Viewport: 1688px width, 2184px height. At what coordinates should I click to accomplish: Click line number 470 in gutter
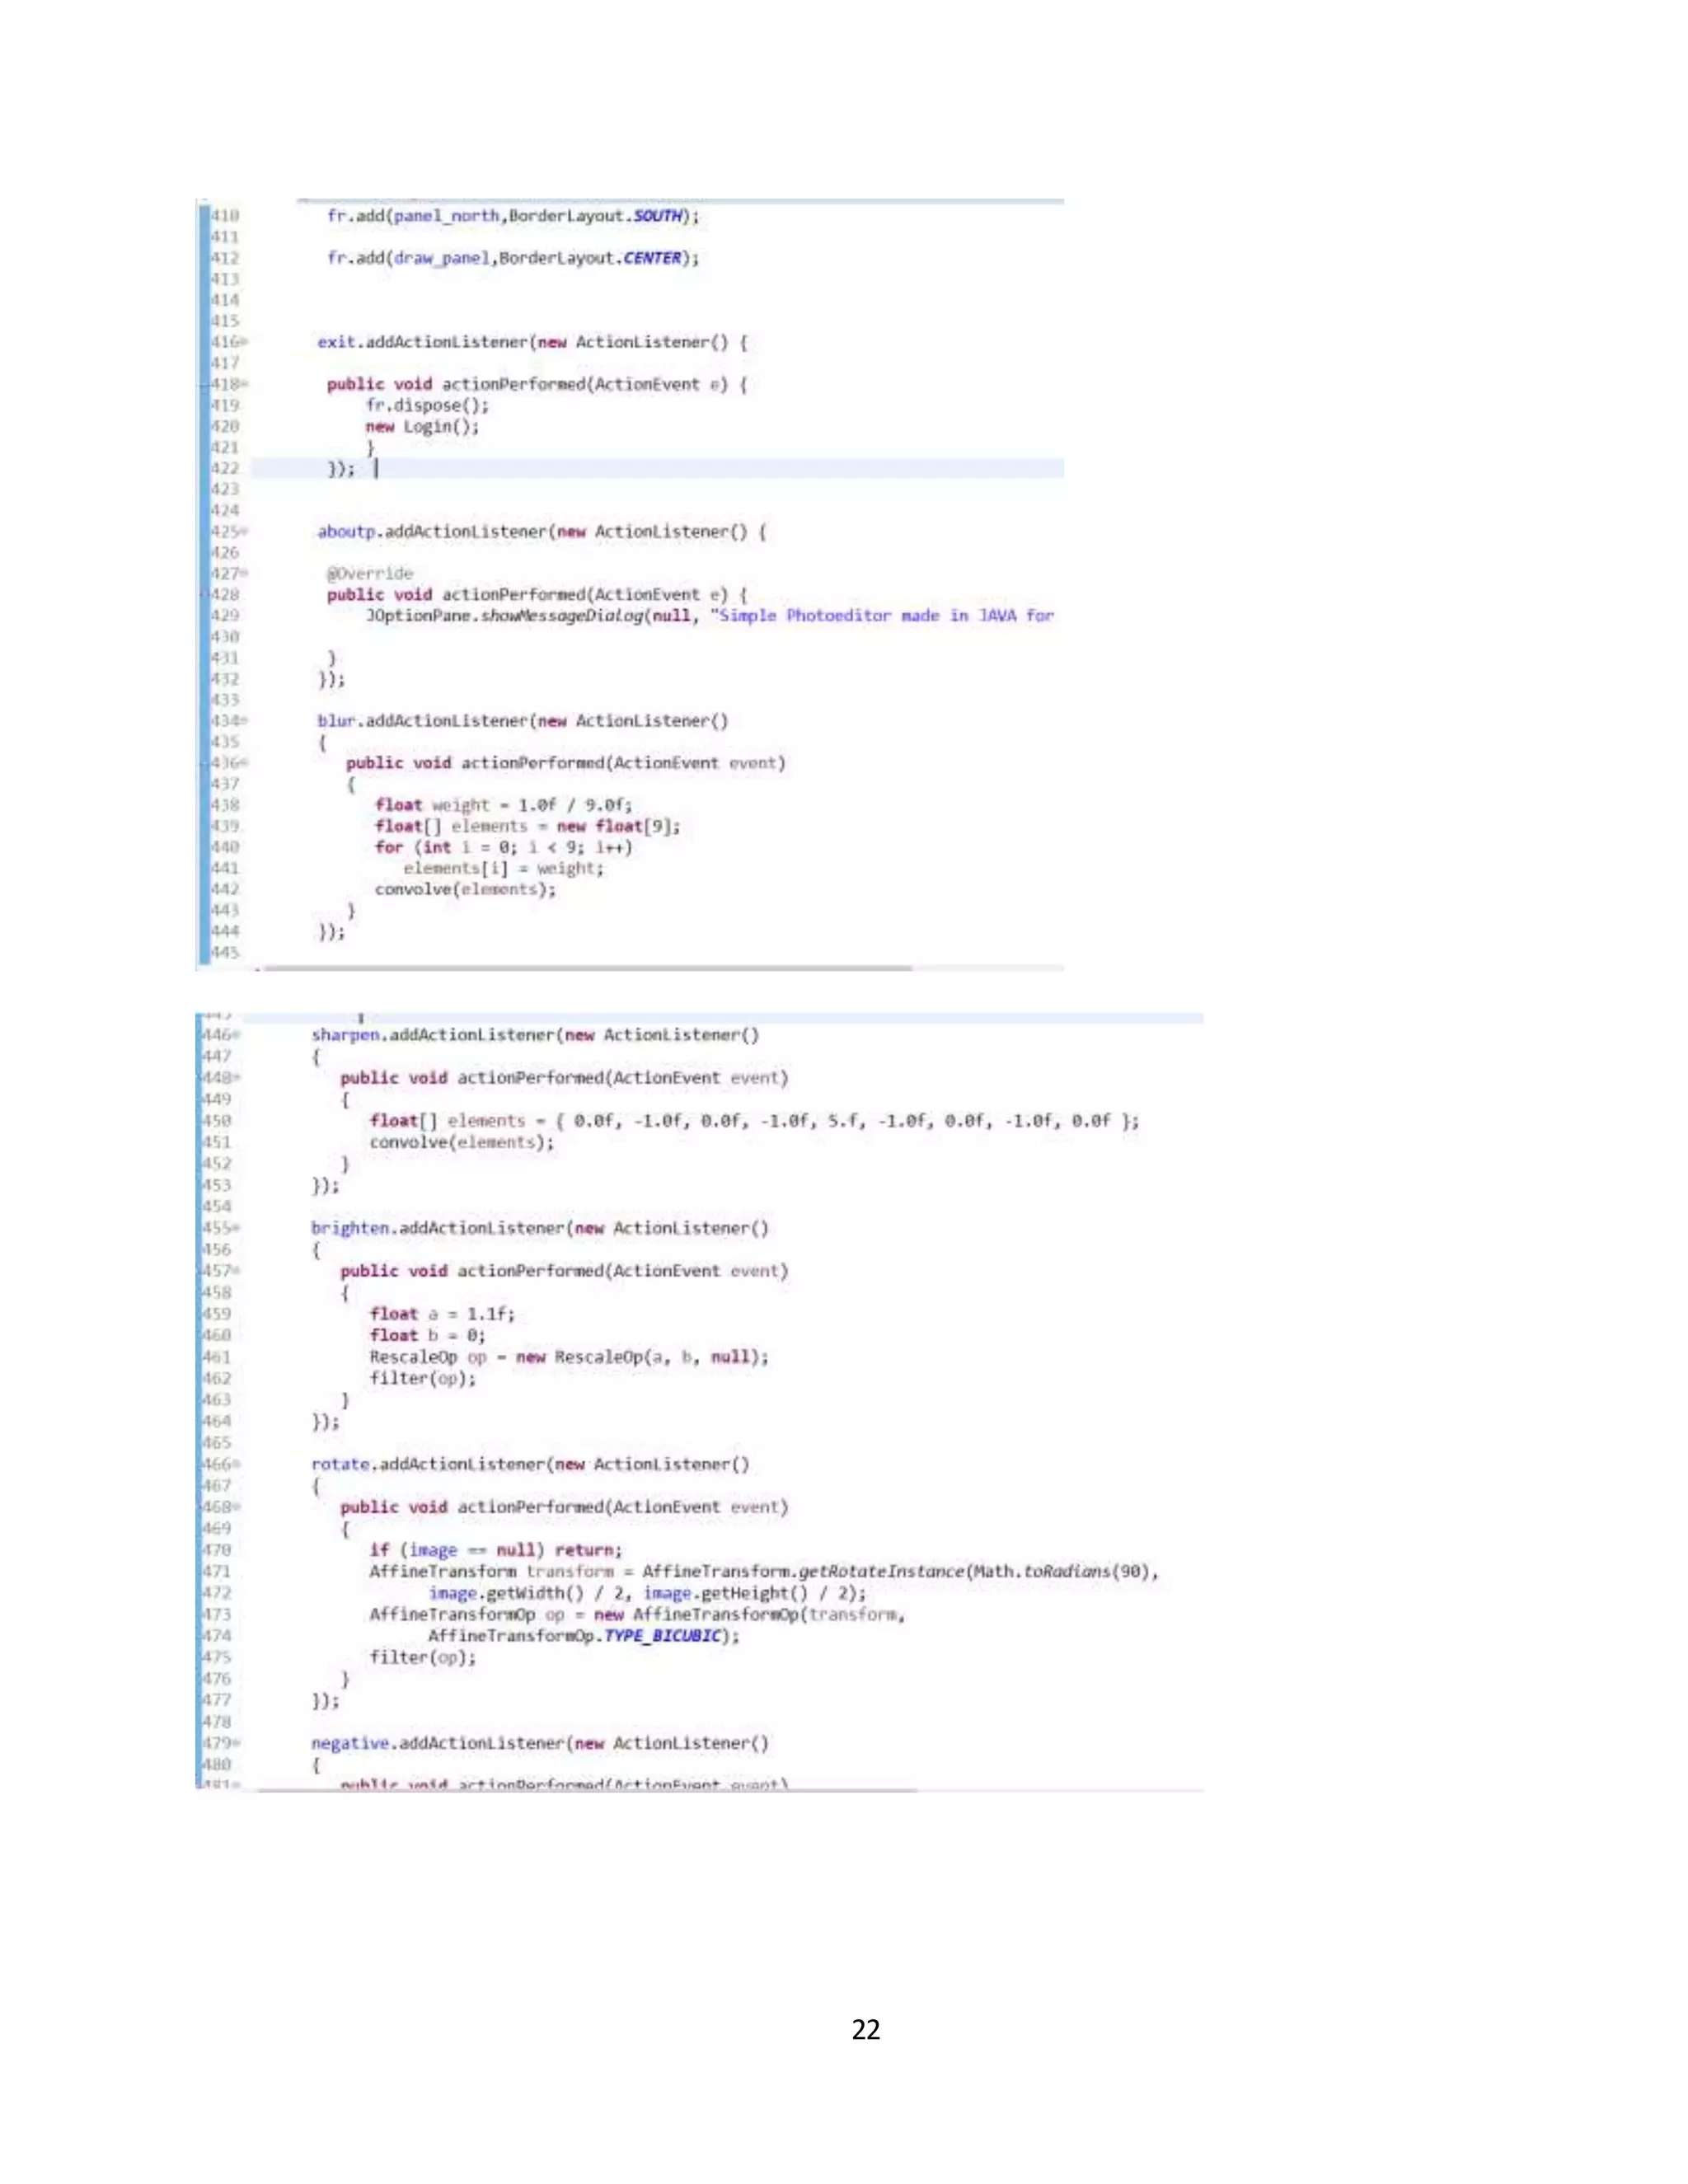point(217,1550)
